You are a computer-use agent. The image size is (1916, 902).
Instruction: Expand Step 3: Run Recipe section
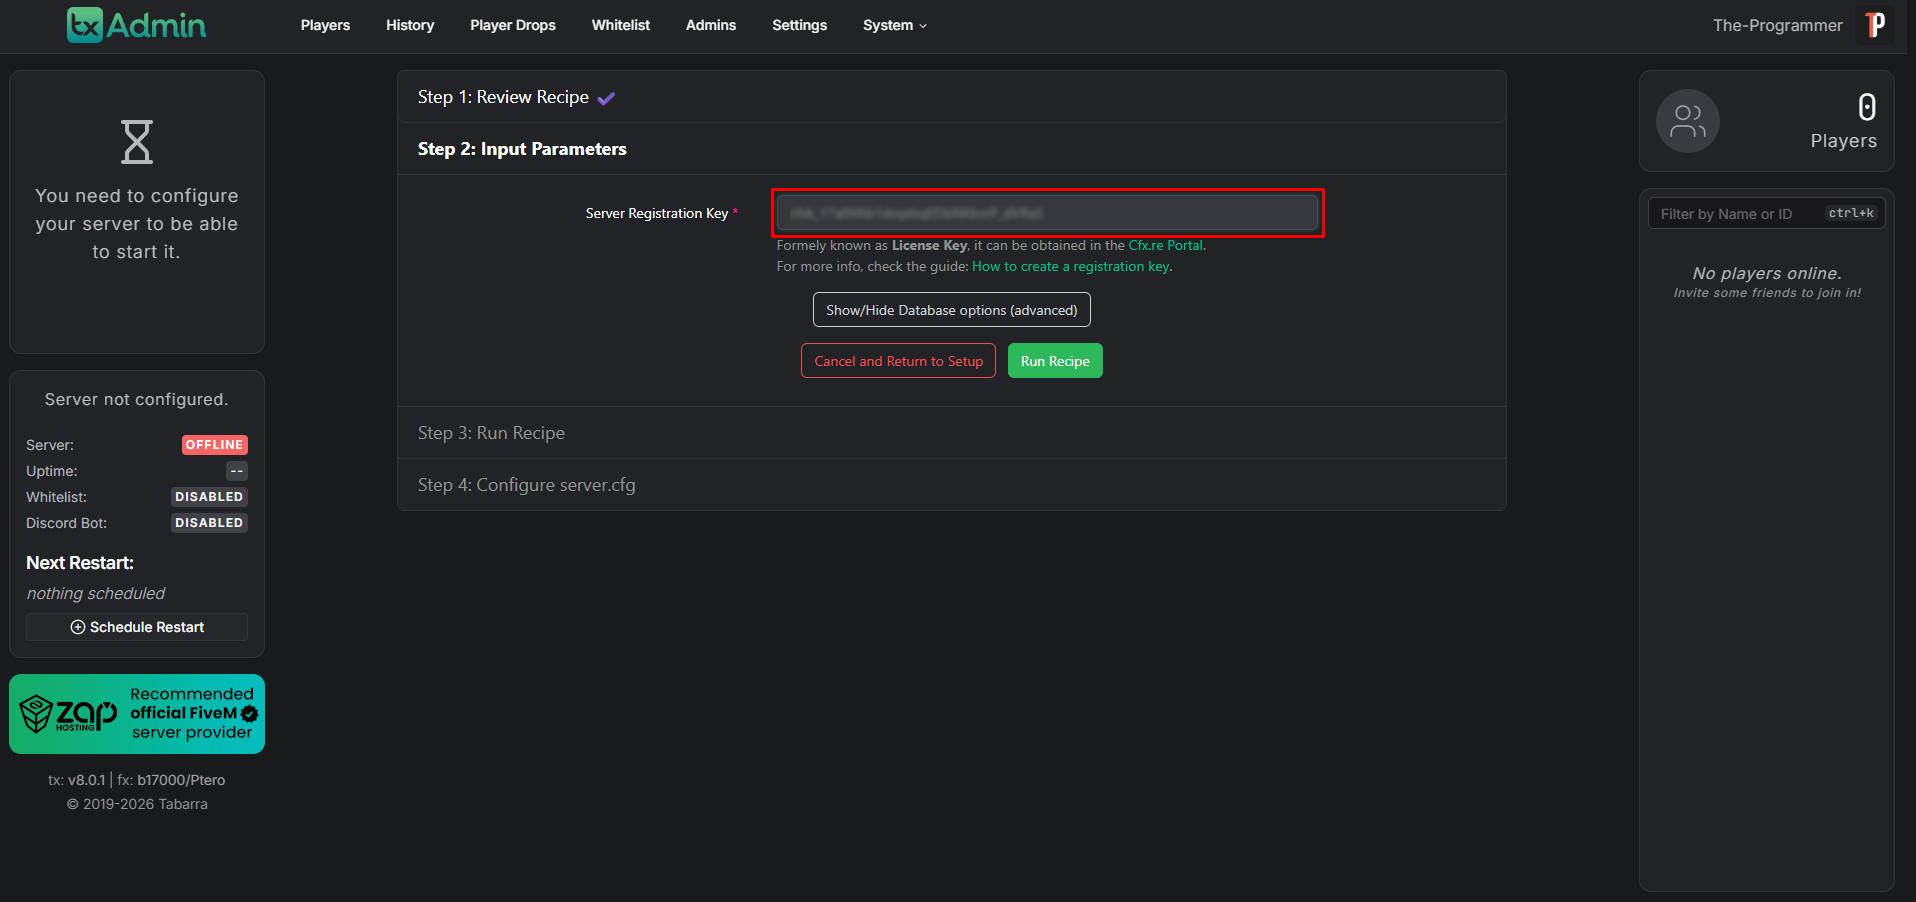(x=491, y=433)
